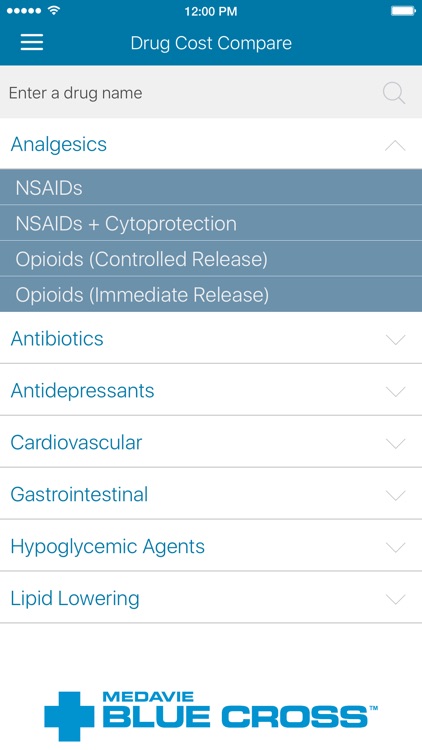Expand the Antidepressants chevron
The height and width of the screenshot is (750, 422).
coord(395,392)
